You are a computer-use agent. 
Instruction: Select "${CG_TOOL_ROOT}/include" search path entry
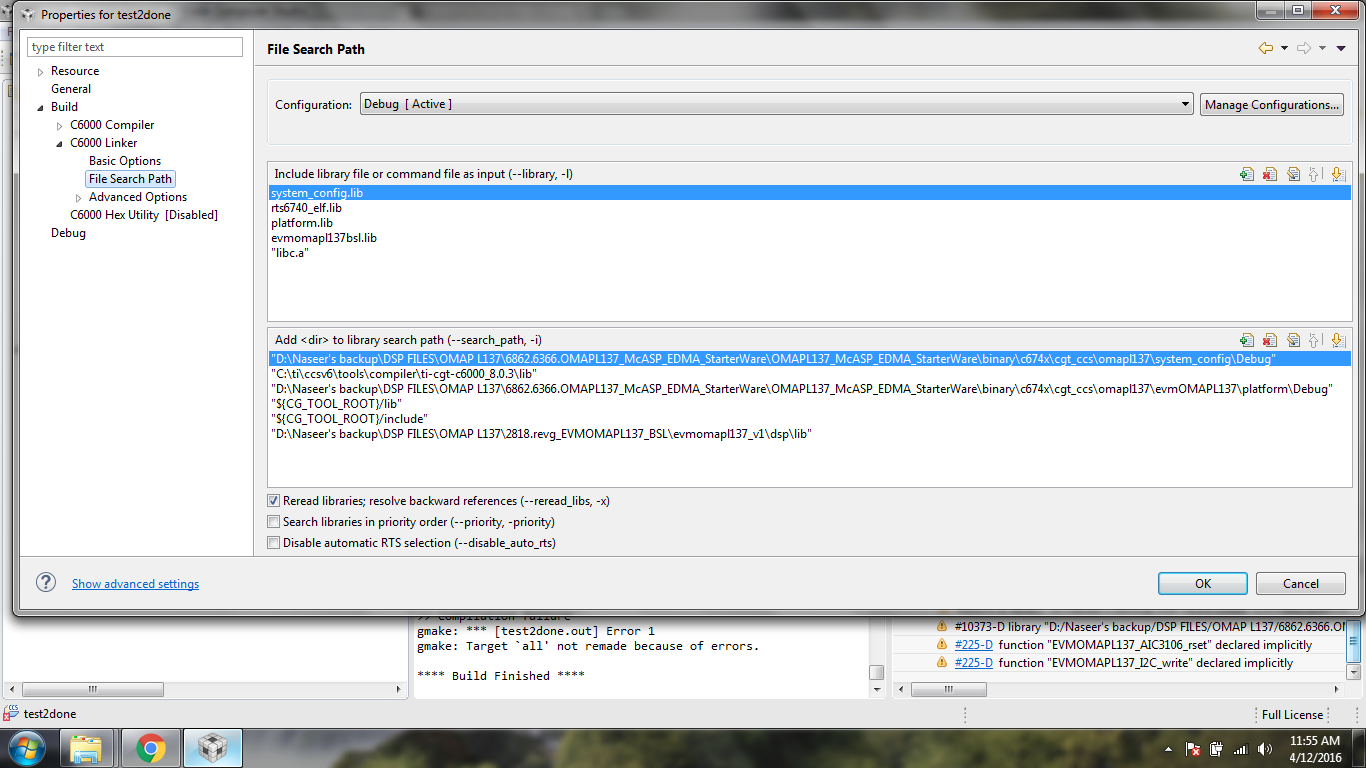[810, 419]
